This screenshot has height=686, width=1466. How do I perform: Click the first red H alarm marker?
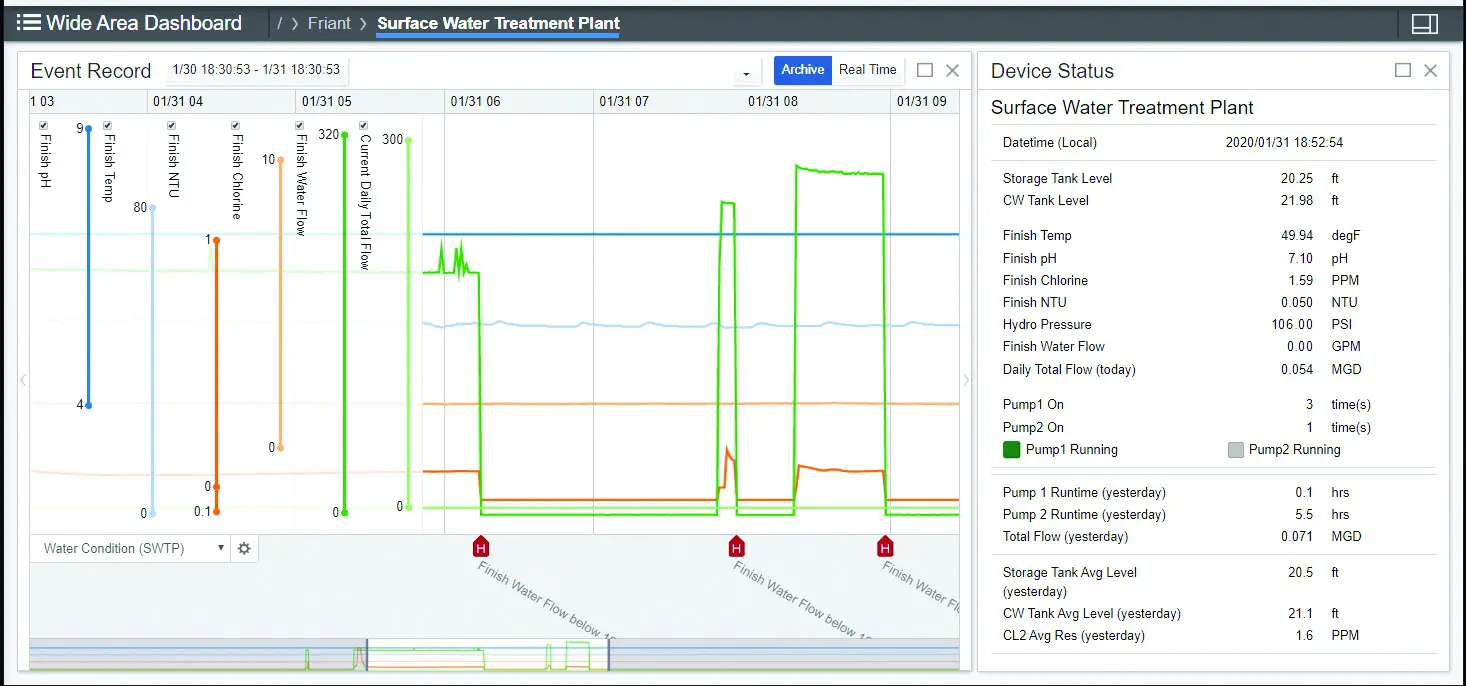(x=480, y=546)
